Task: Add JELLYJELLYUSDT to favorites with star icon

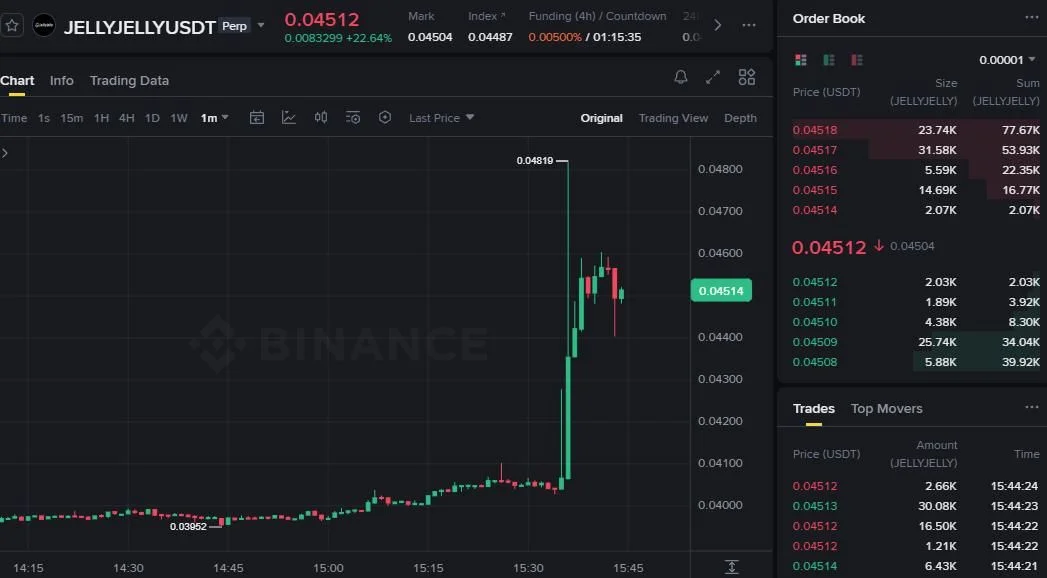Action: pyautogui.click(x=12, y=26)
